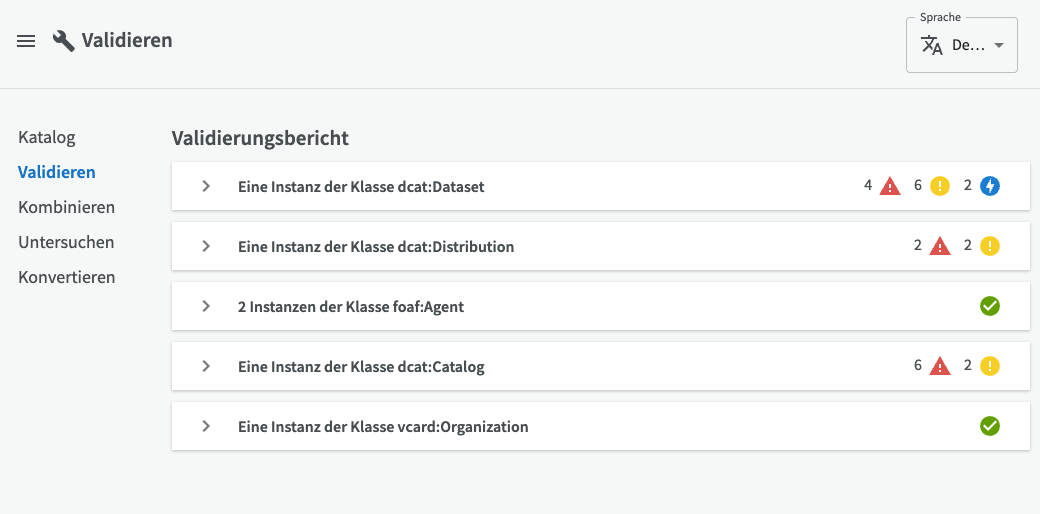
Task: Open Untersuchen sidebar link
Action: 66,242
